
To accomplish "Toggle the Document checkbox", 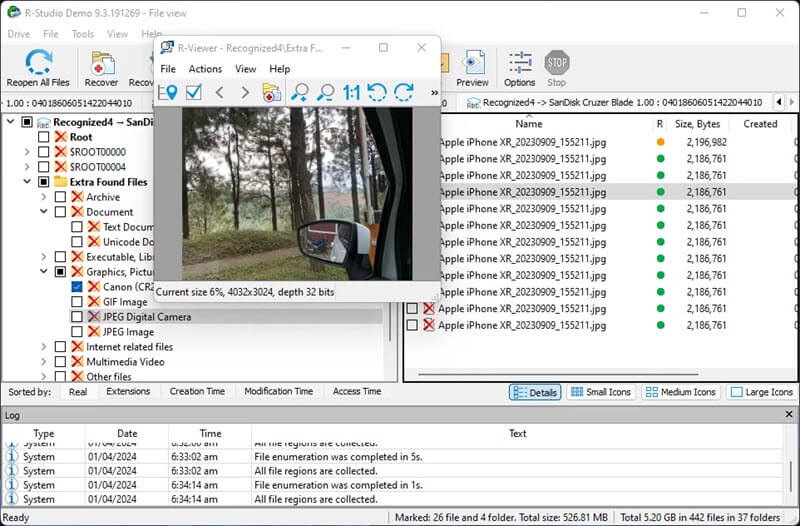I will pos(60,212).
